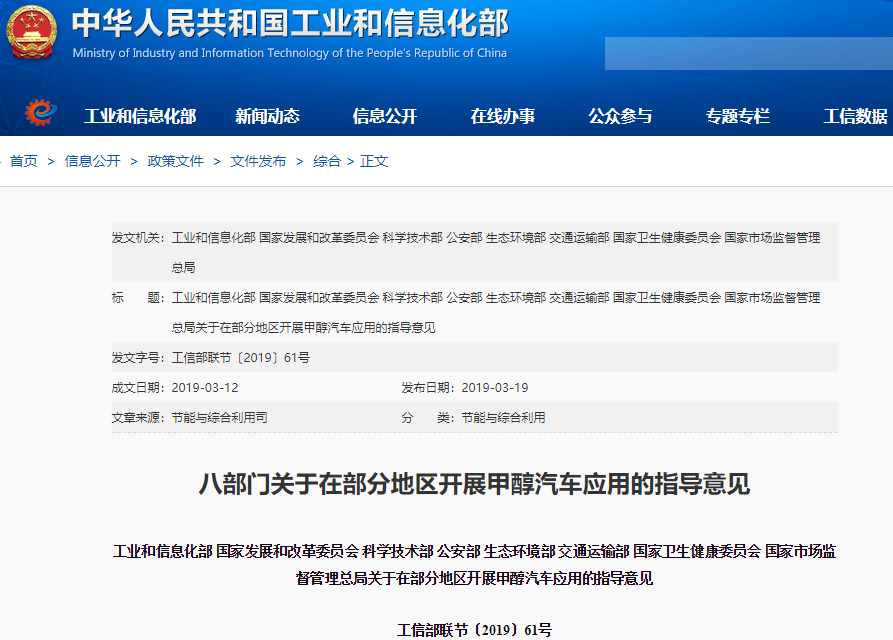893x640 pixels.
Task: Open the 专题专栏 section
Action: pyautogui.click(x=740, y=115)
